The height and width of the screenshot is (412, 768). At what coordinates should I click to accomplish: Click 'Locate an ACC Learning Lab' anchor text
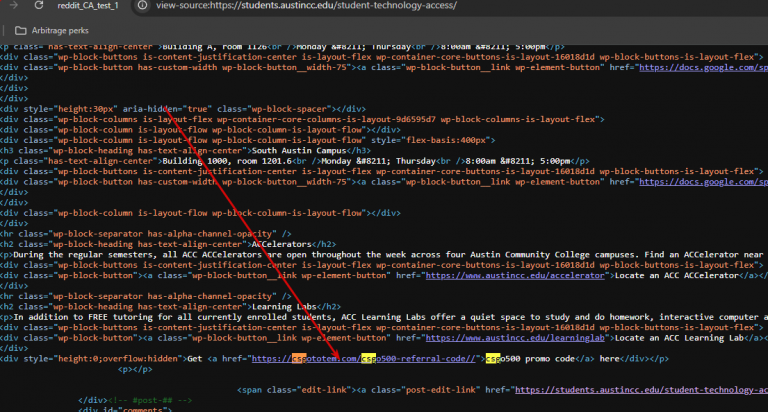pos(678,338)
